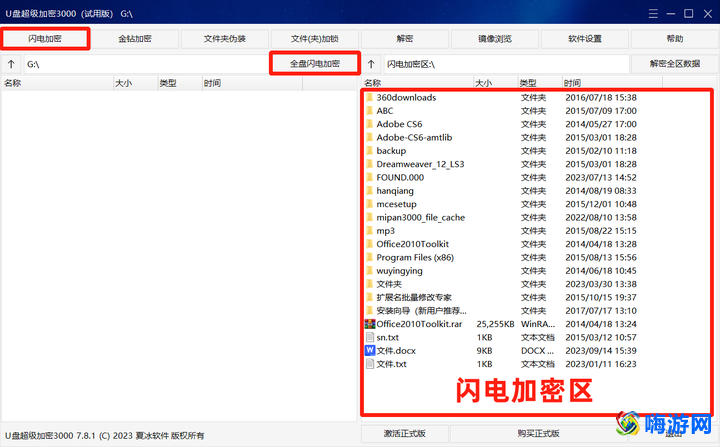Click the 25,255KB size cell
Screen dimensions: 720x447
click(x=495, y=324)
